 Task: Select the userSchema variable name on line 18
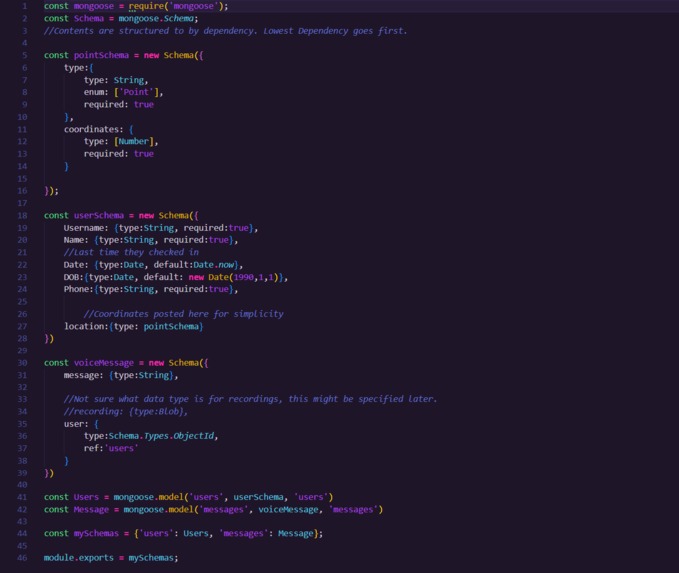(x=99, y=216)
